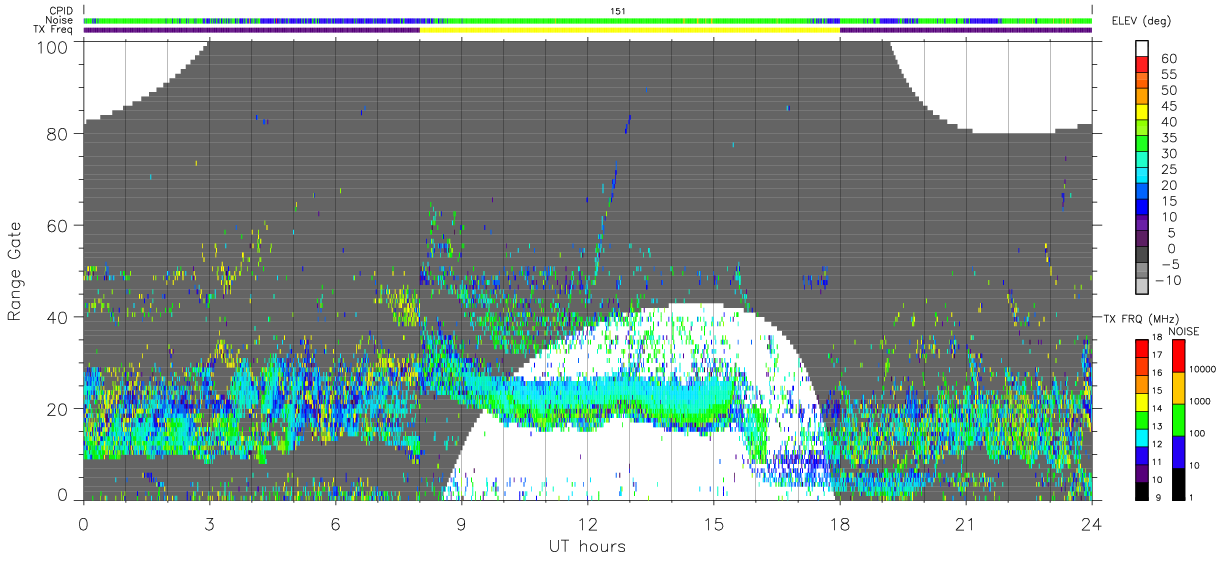Click the CPID value 151
This screenshot has height=567, width=1228.
click(x=619, y=10)
